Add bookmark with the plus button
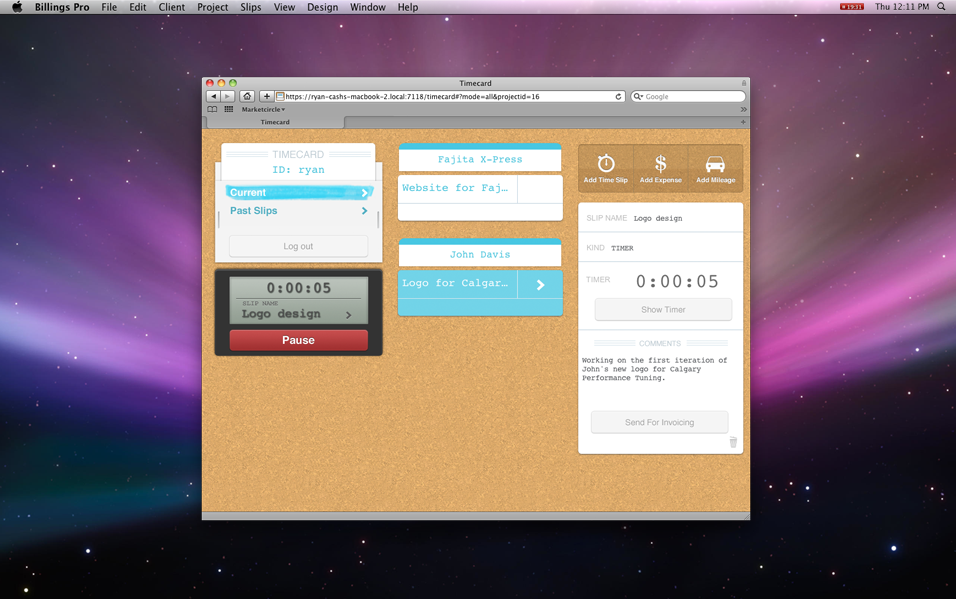Image resolution: width=956 pixels, height=599 pixels. 266,96
